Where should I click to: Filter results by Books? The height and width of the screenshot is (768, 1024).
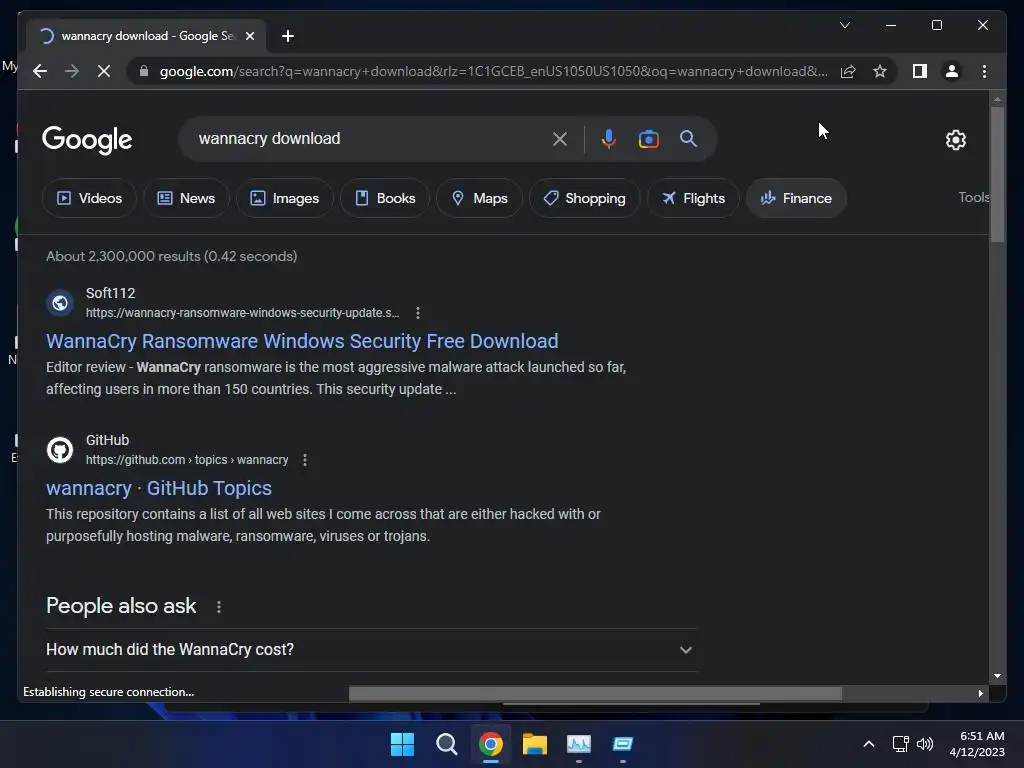click(x=385, y=198)
